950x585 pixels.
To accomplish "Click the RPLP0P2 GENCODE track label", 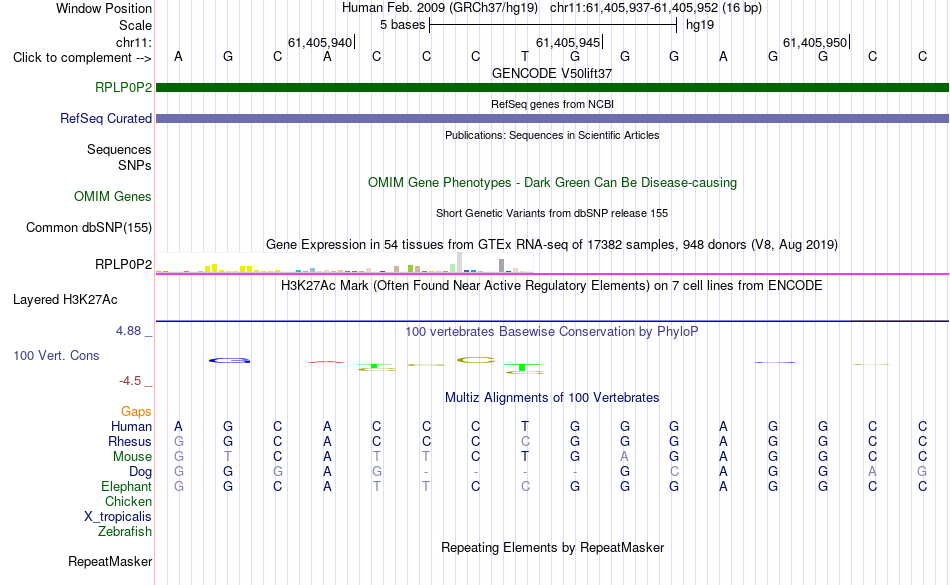I will click(123, 87).
